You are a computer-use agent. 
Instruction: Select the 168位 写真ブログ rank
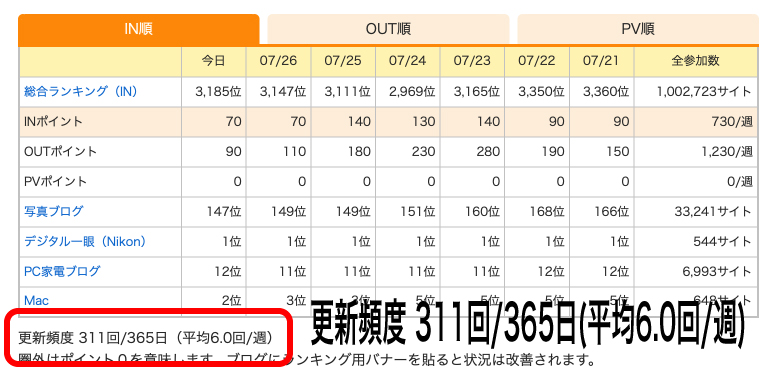click(x=537, y=212)
